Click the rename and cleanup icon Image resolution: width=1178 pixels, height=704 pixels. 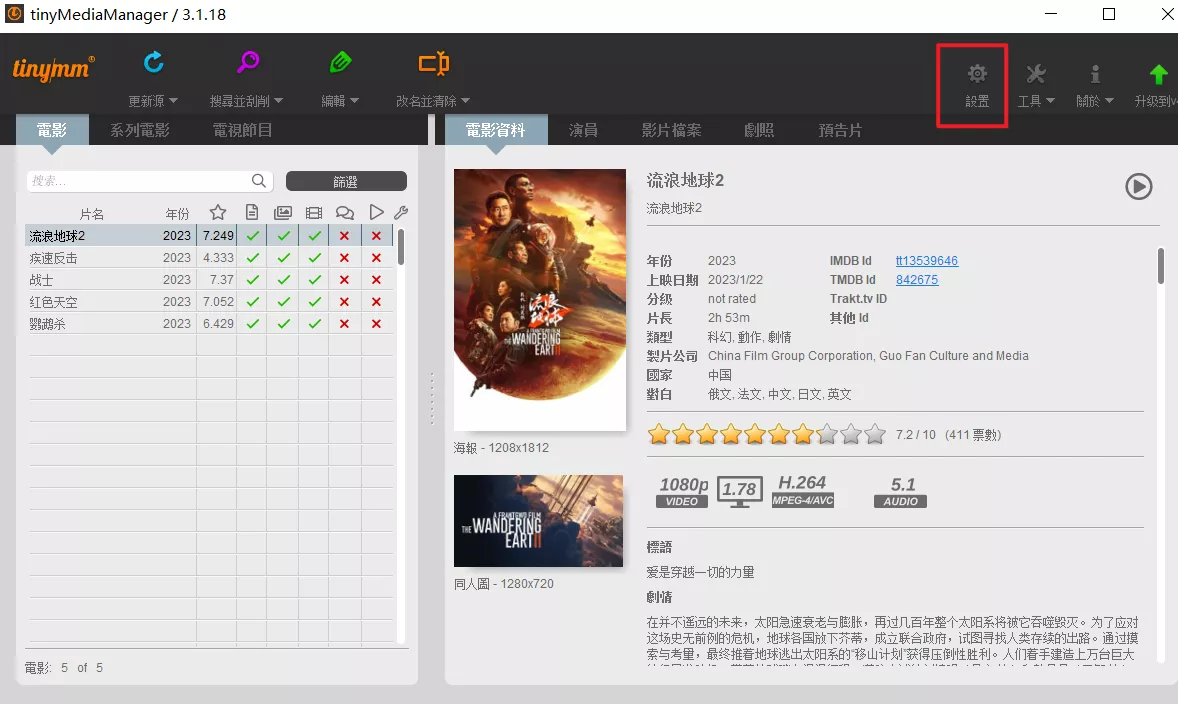[x=433, y=63]
